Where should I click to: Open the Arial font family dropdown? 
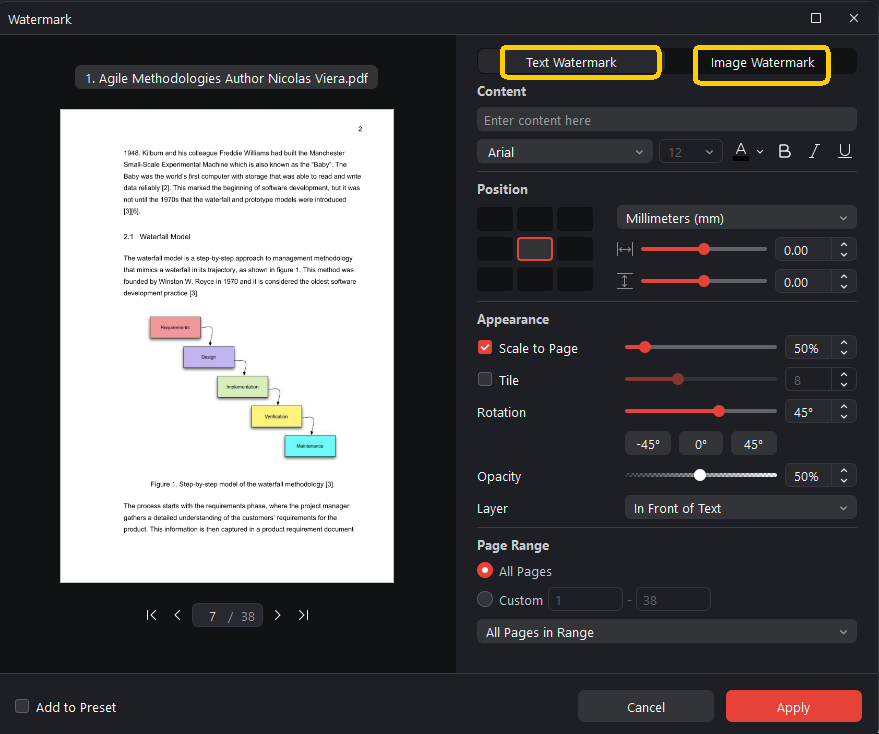pos(564,151)
